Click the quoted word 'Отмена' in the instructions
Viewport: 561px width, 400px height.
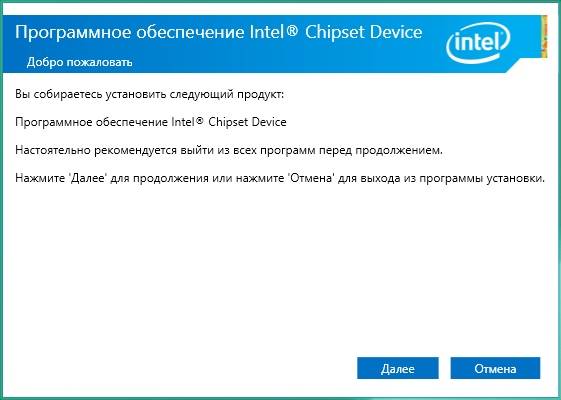tap(311, 178)
